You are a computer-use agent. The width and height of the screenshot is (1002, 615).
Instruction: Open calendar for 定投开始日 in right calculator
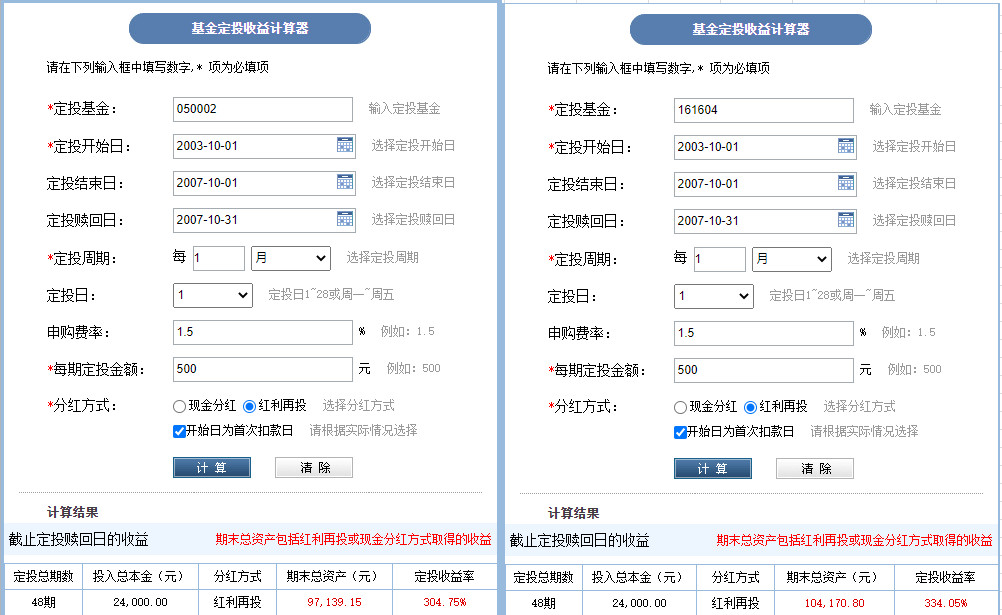click(x=846, y=146)
